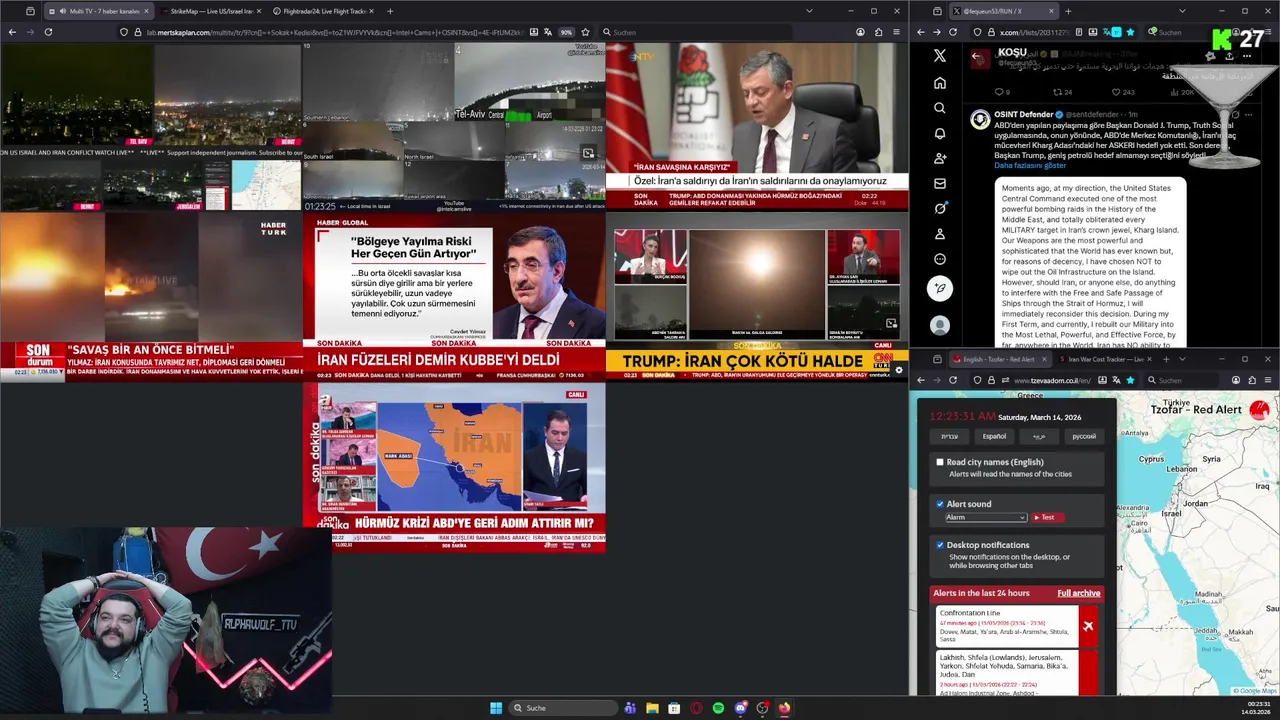
Task: Open X messages envelope icon
Action: (x=939, y=183)
